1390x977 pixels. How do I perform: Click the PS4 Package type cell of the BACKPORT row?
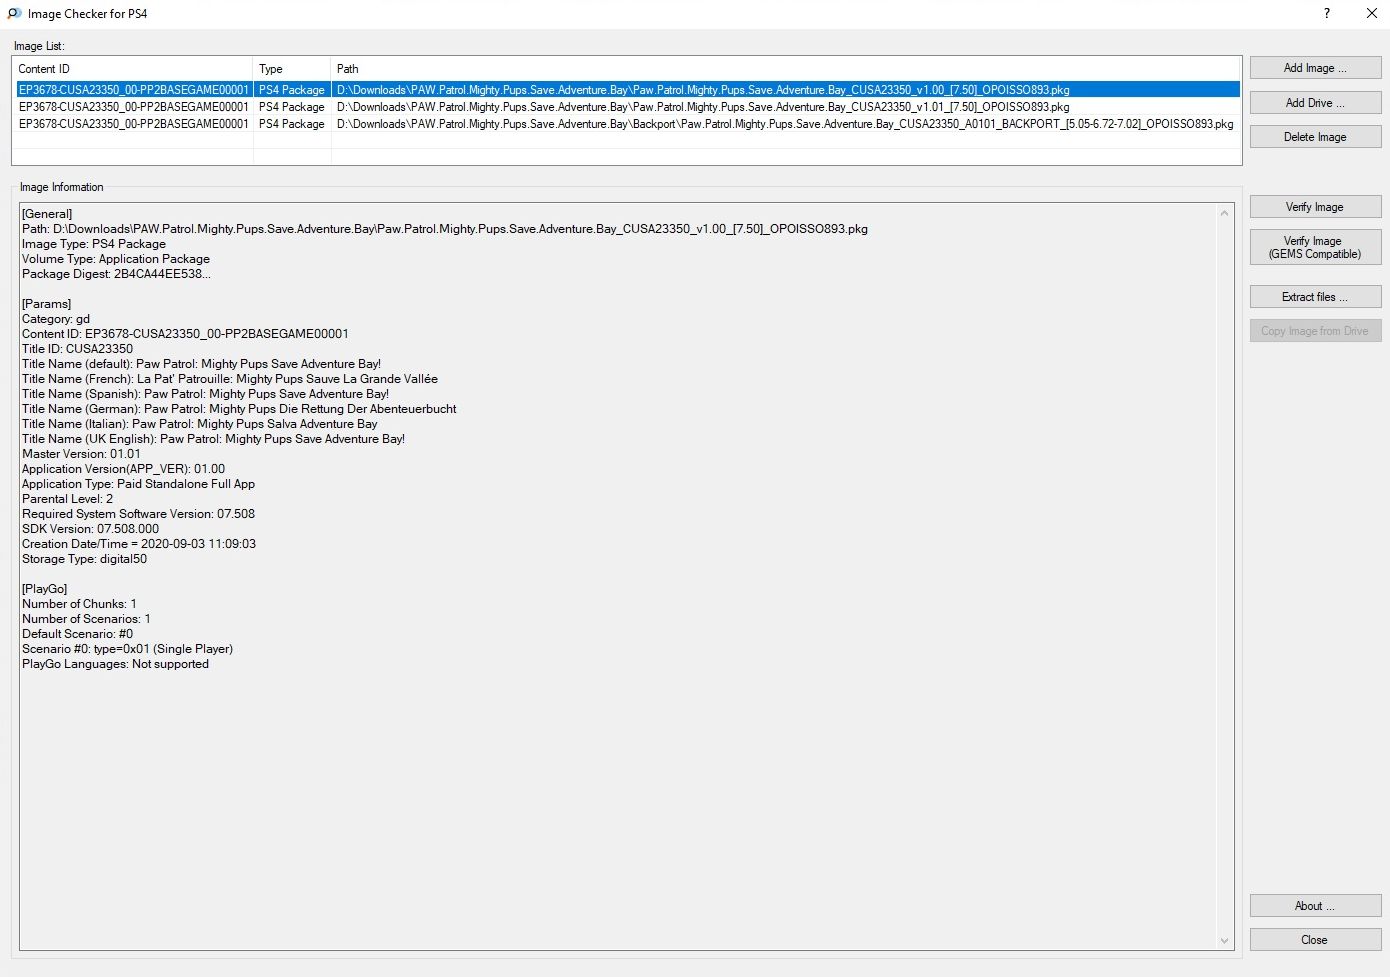point(292,124)
